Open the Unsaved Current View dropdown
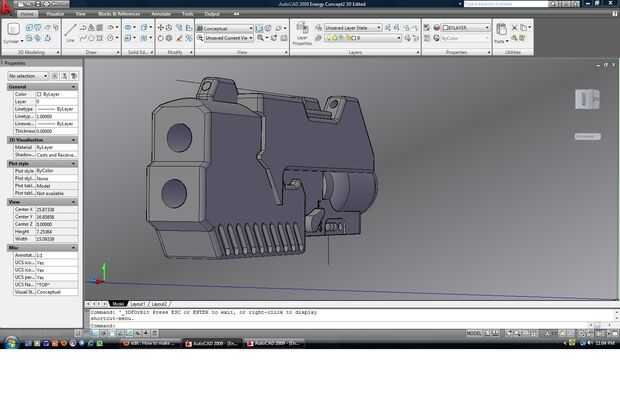The width and height of the screenshot is (620, 408). [x=228, y=38]
